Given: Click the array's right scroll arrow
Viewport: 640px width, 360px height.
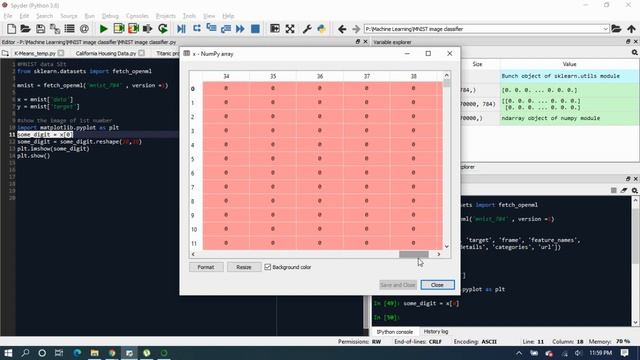Looking at the screenshot, I should [439, 254].
